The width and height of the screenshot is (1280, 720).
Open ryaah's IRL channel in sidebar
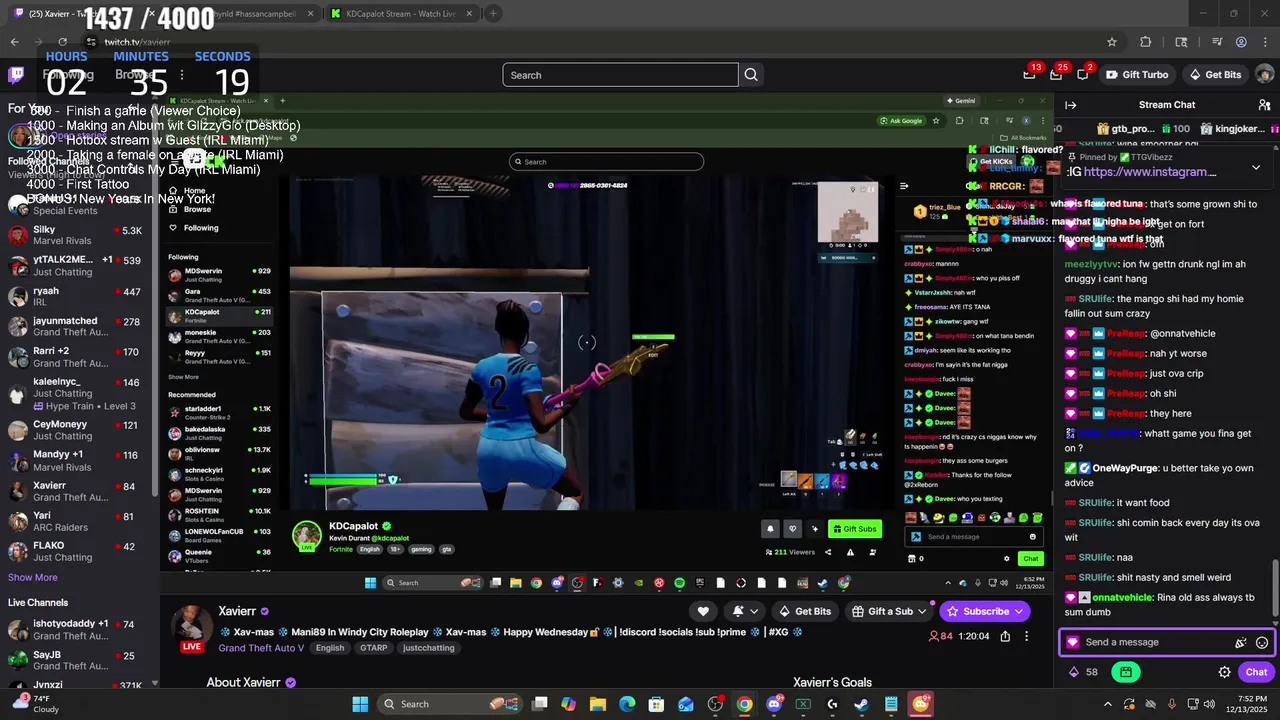(x=77, y=297)
